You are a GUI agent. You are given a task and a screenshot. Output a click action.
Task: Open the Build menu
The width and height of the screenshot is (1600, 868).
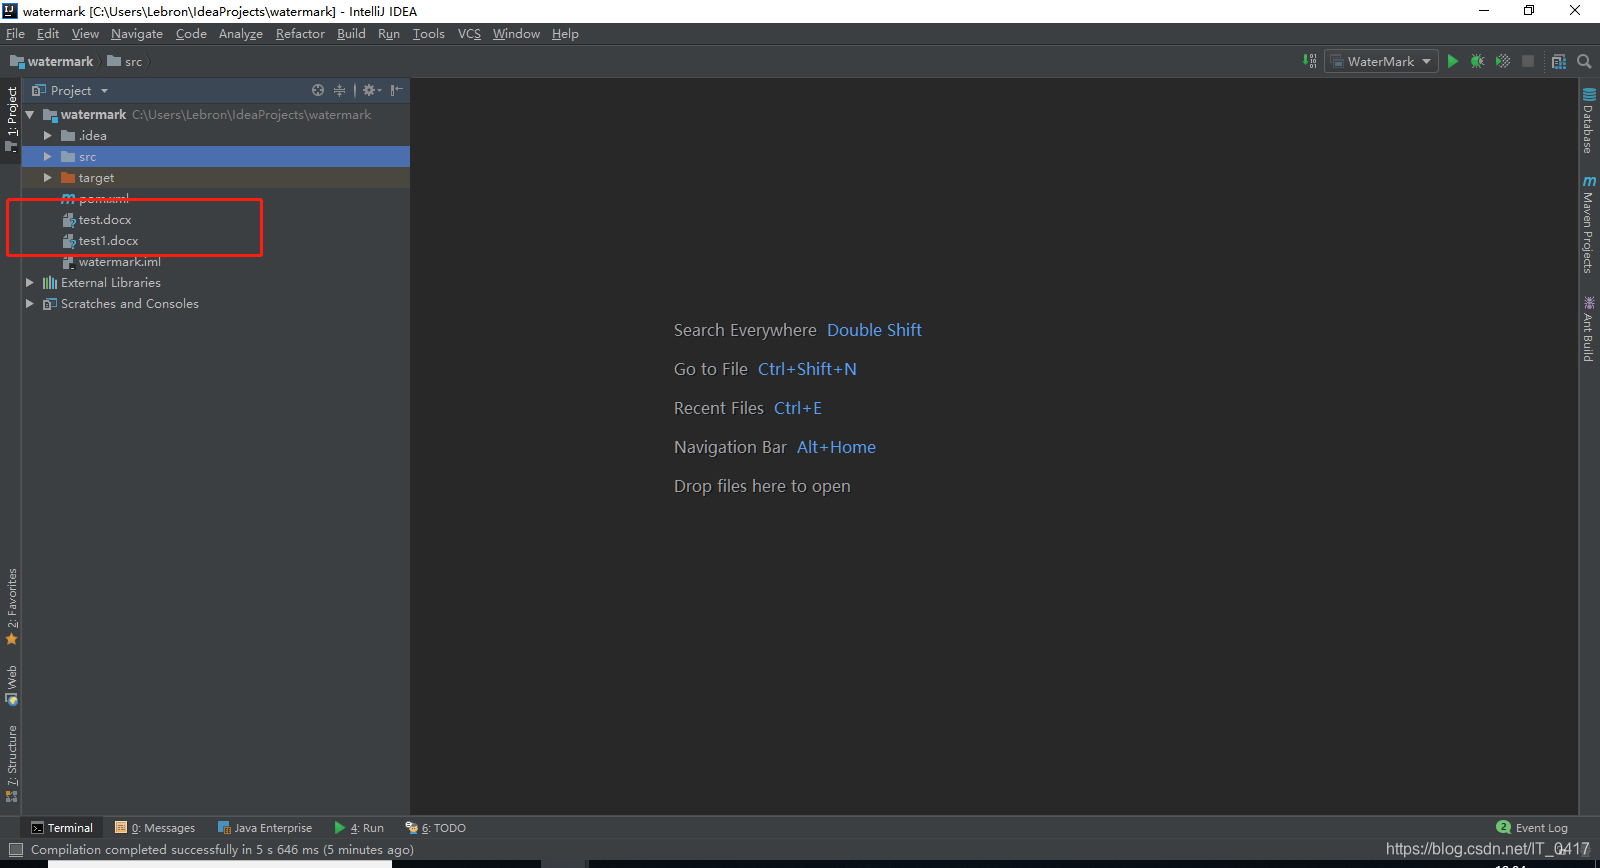[x=351, y=34]
